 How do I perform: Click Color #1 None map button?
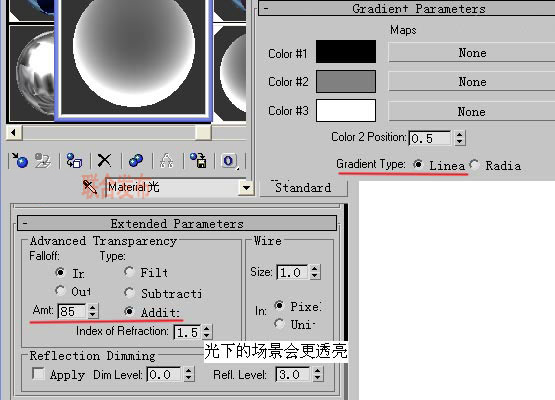(472, 53)
